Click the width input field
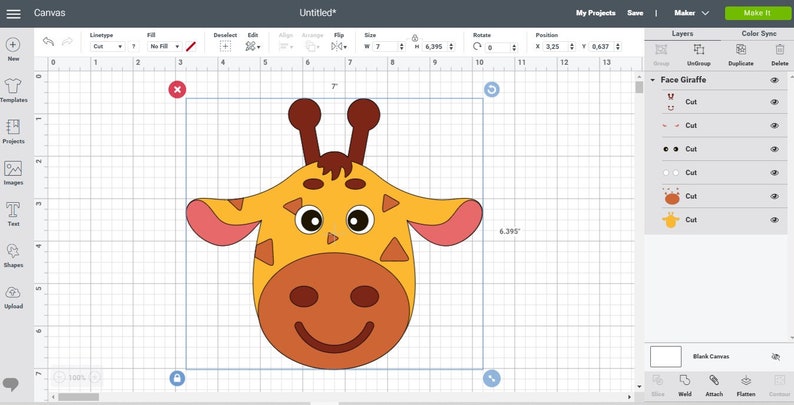 click(x=386, y=47)
